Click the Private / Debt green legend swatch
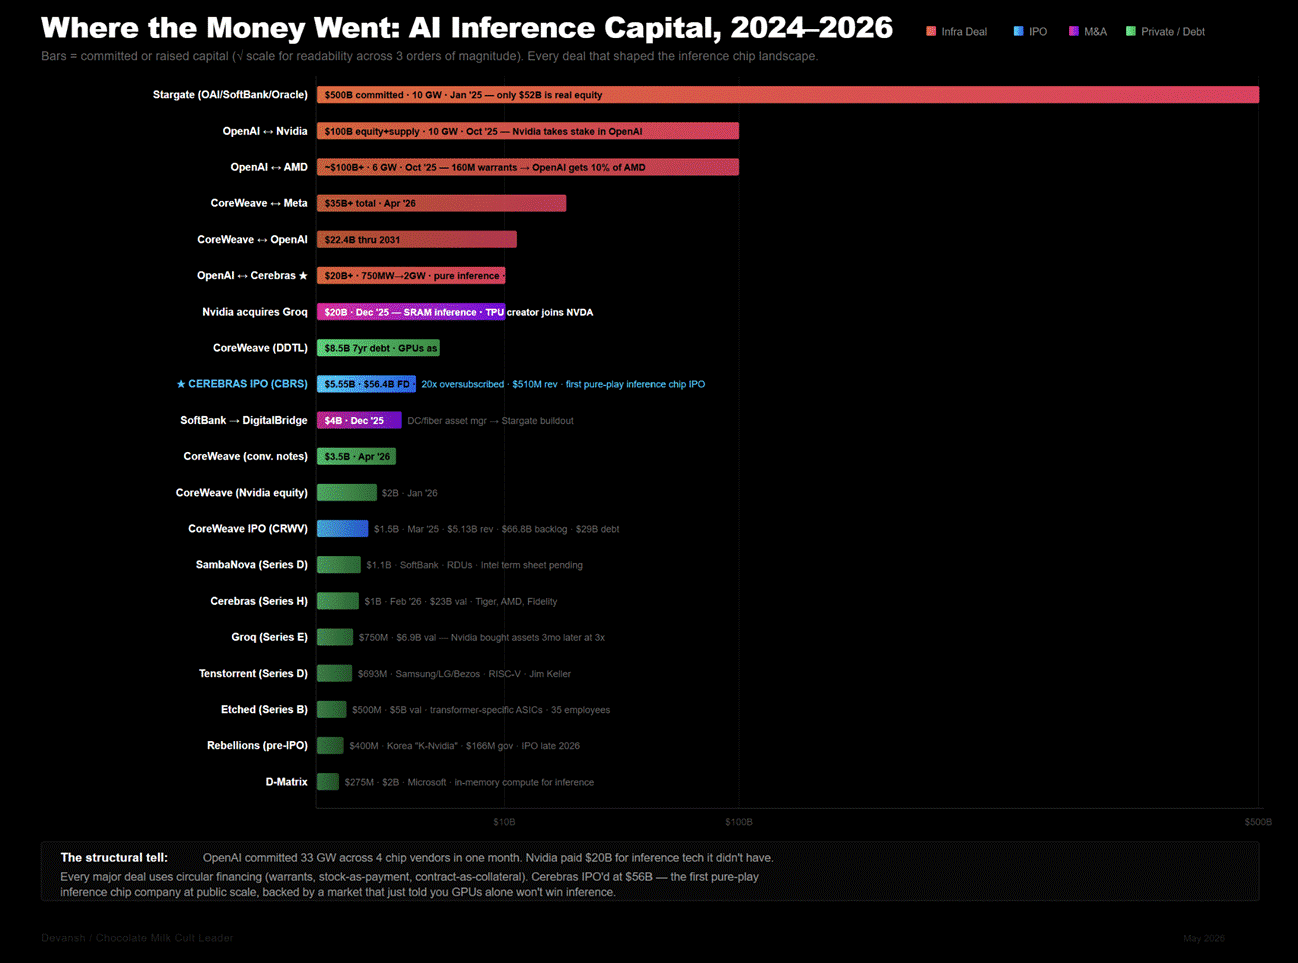The image size is (1298, 963). [x=1130, y=31]
